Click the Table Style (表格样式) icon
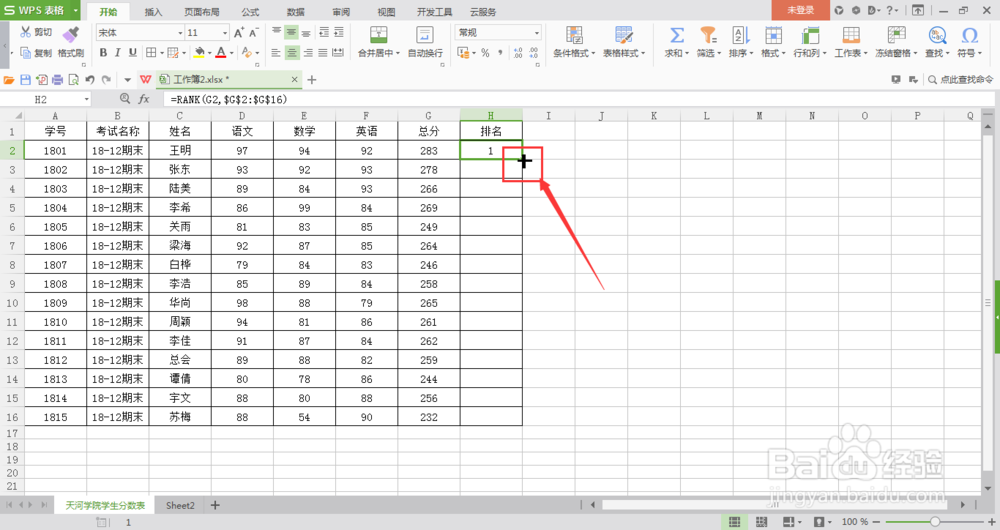The width and height of the screenshot is (1000, 530). [x=624, y=34]
